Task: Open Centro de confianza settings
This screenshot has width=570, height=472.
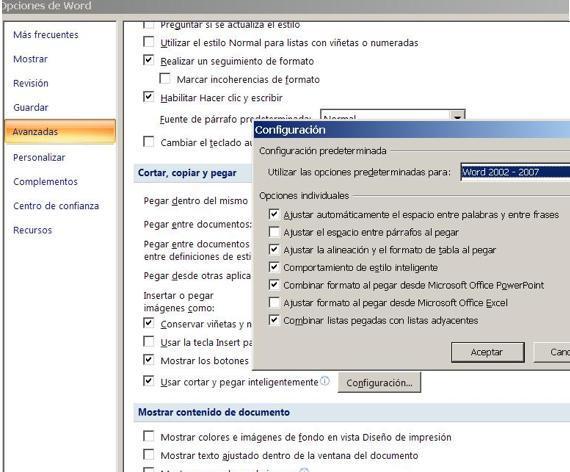Action: click(x=56, y=206)
